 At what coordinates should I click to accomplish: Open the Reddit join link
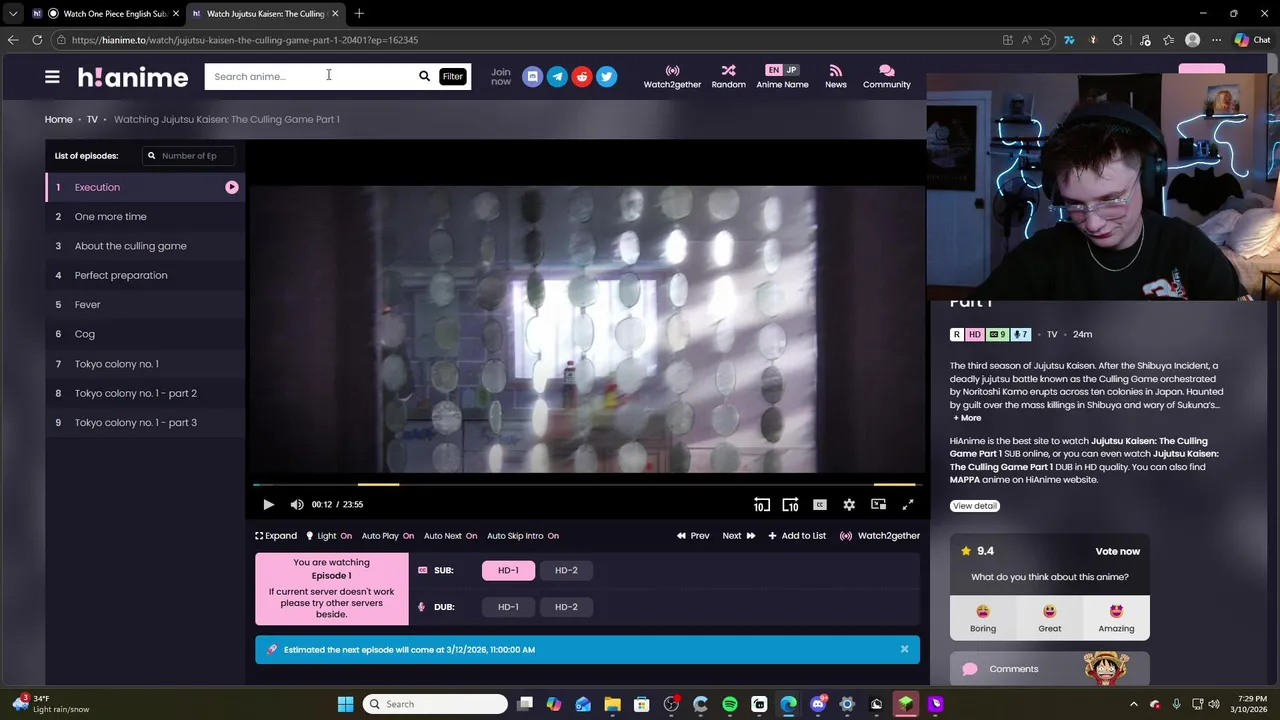tap(582, 76)
